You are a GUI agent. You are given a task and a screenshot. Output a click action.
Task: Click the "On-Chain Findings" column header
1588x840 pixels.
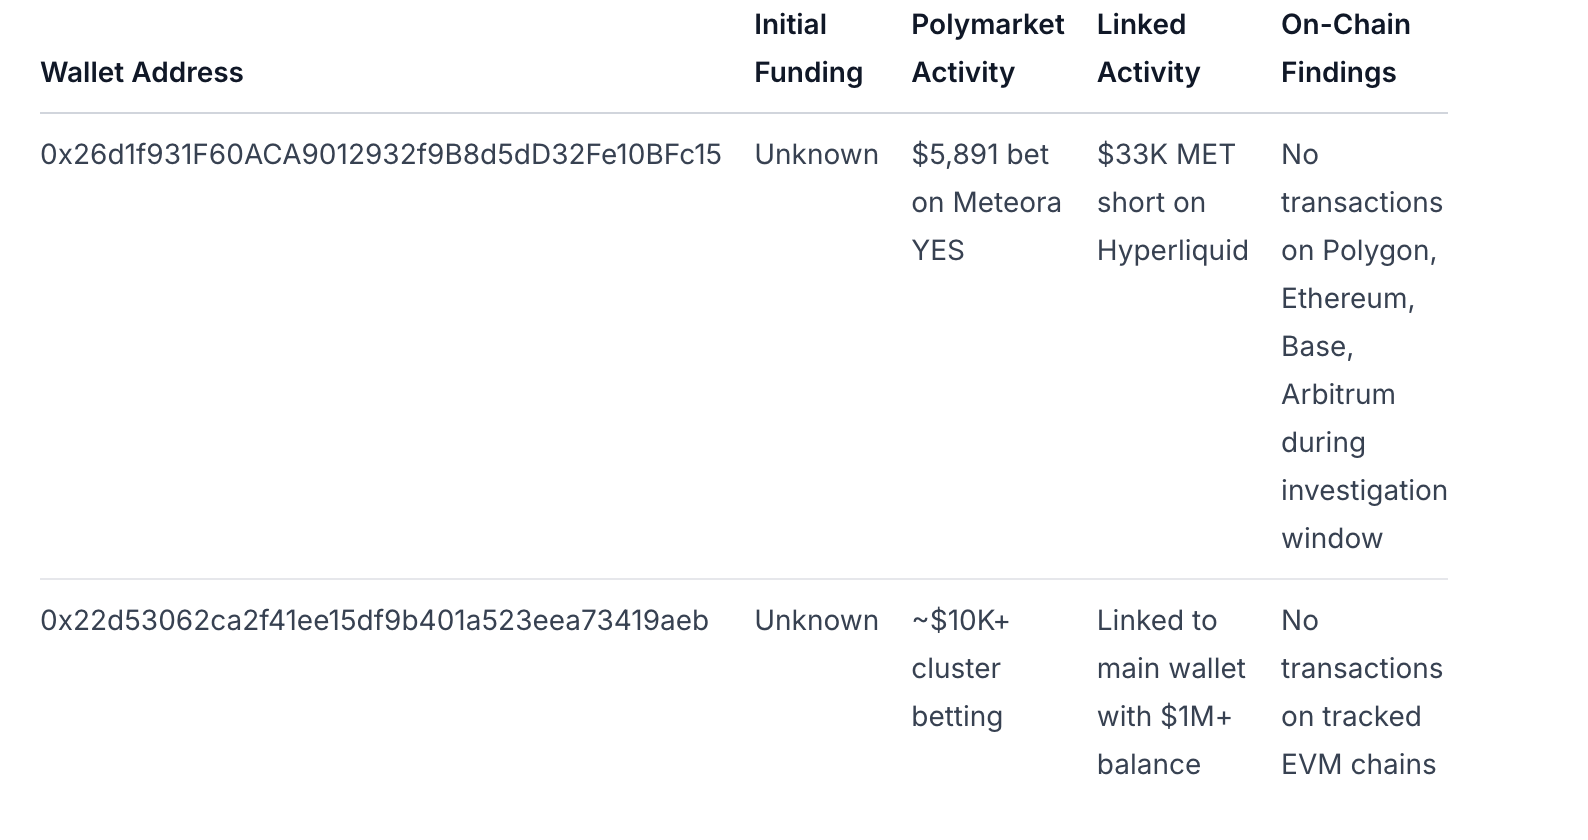[1345, 49]
